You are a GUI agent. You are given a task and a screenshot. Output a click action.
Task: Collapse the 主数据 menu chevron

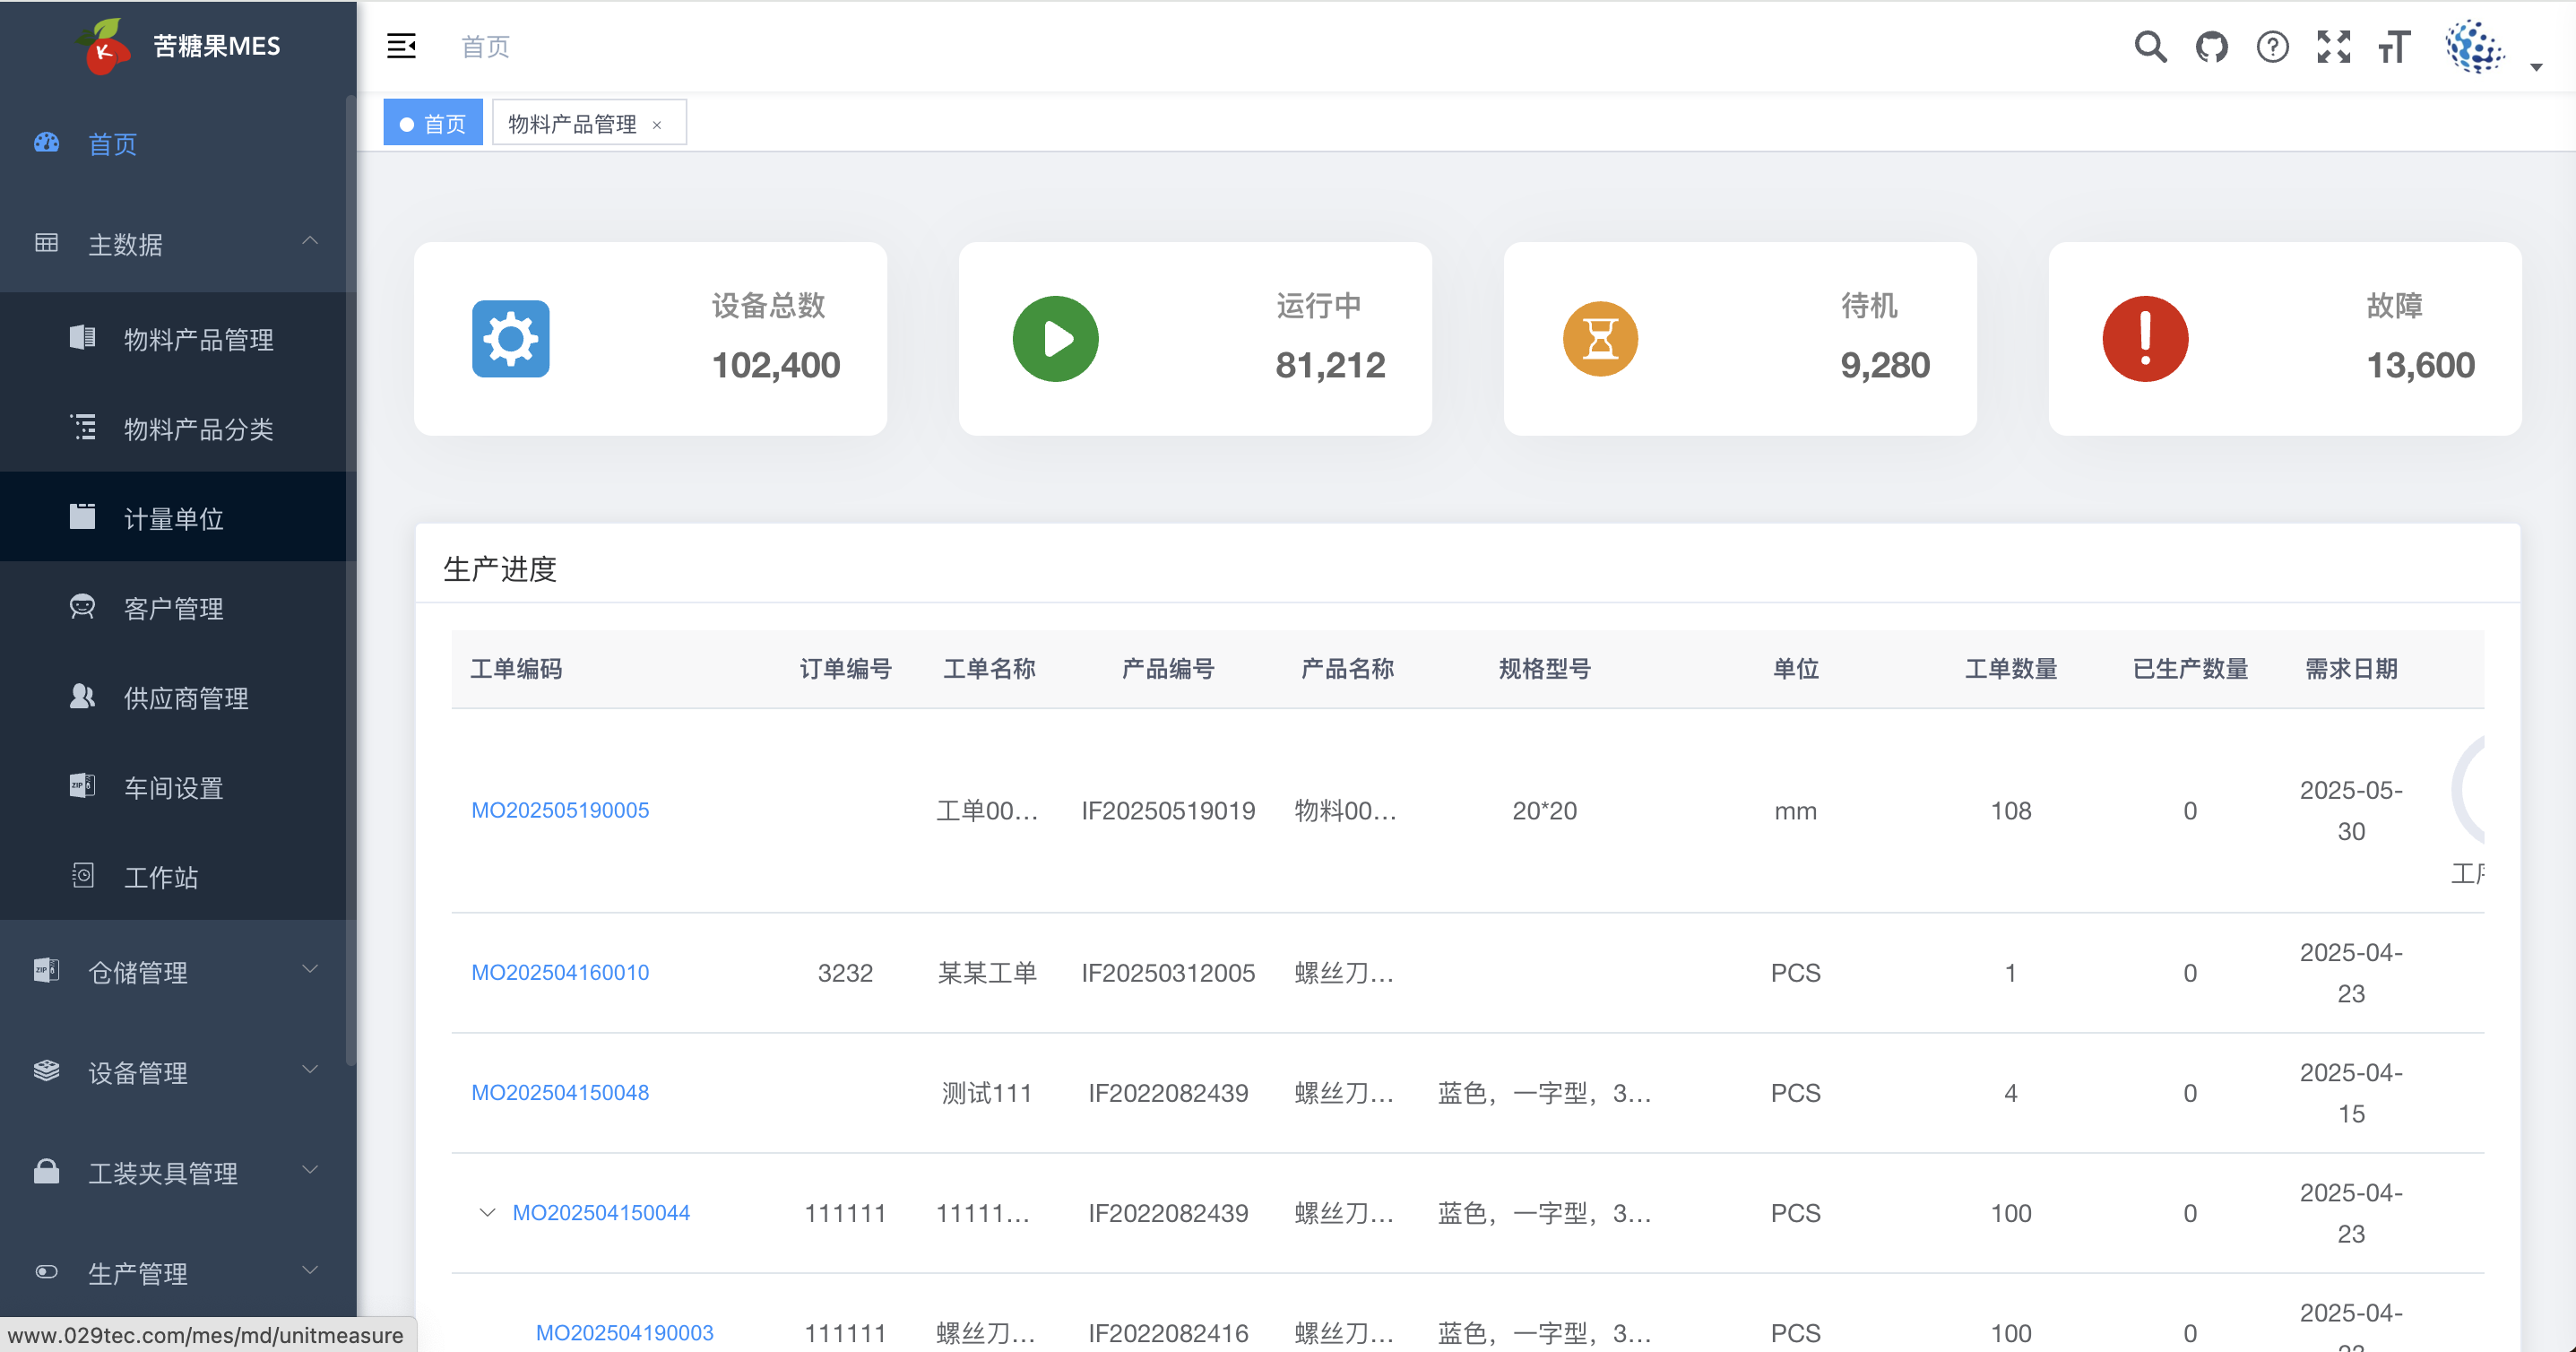(310, 242)
